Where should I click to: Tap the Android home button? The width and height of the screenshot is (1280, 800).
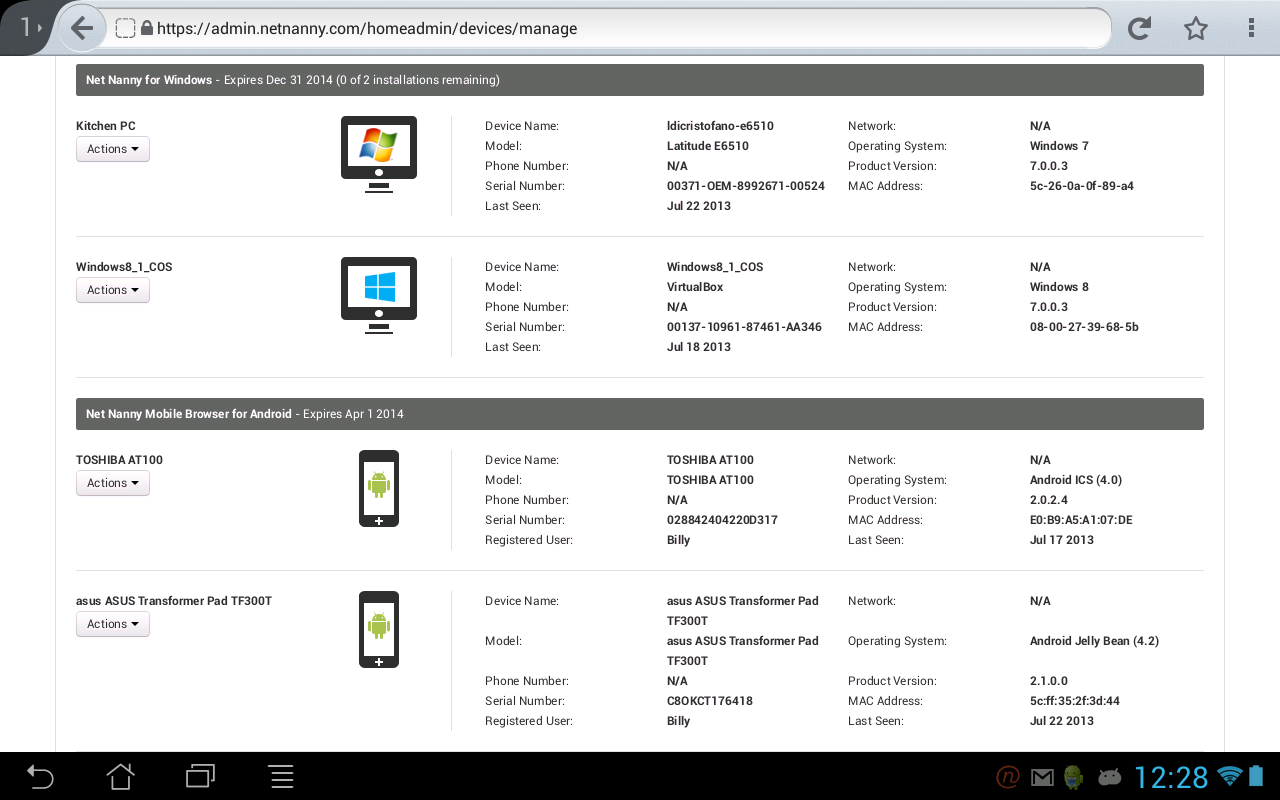[x=120, y=776]
